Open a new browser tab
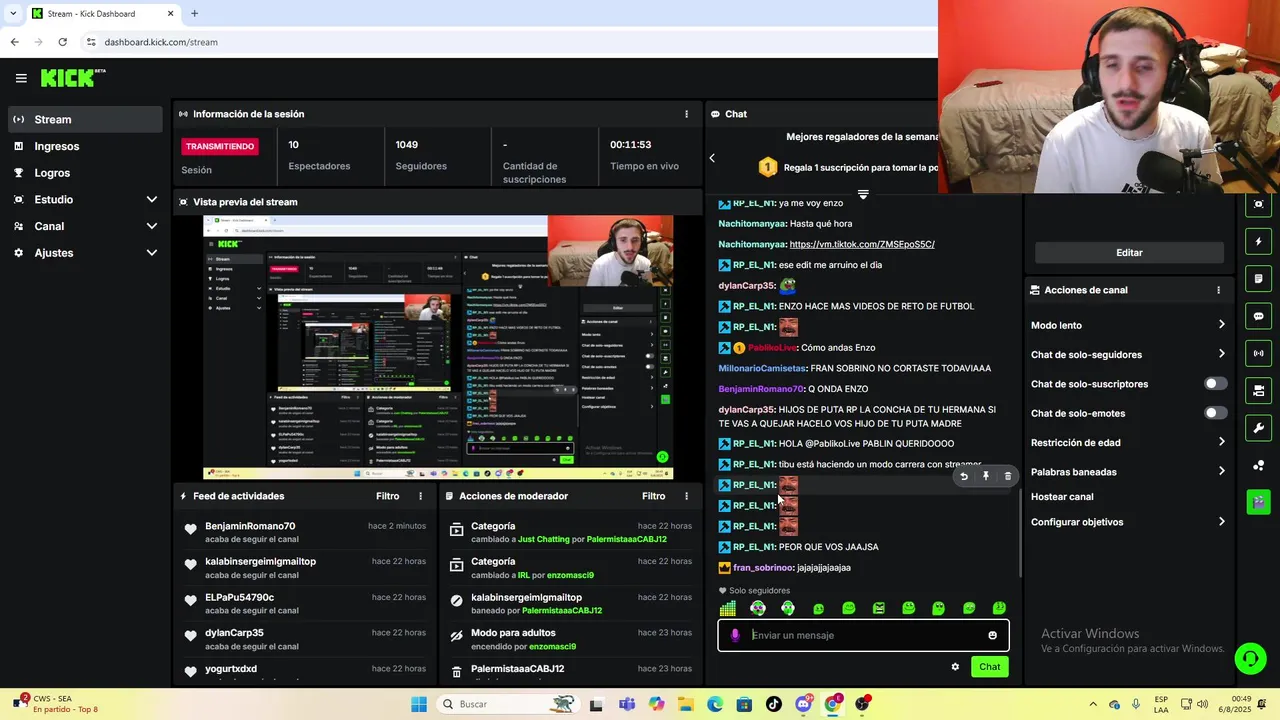The image size is (1280, 720). pyautogui.click(x=194, y=13)
